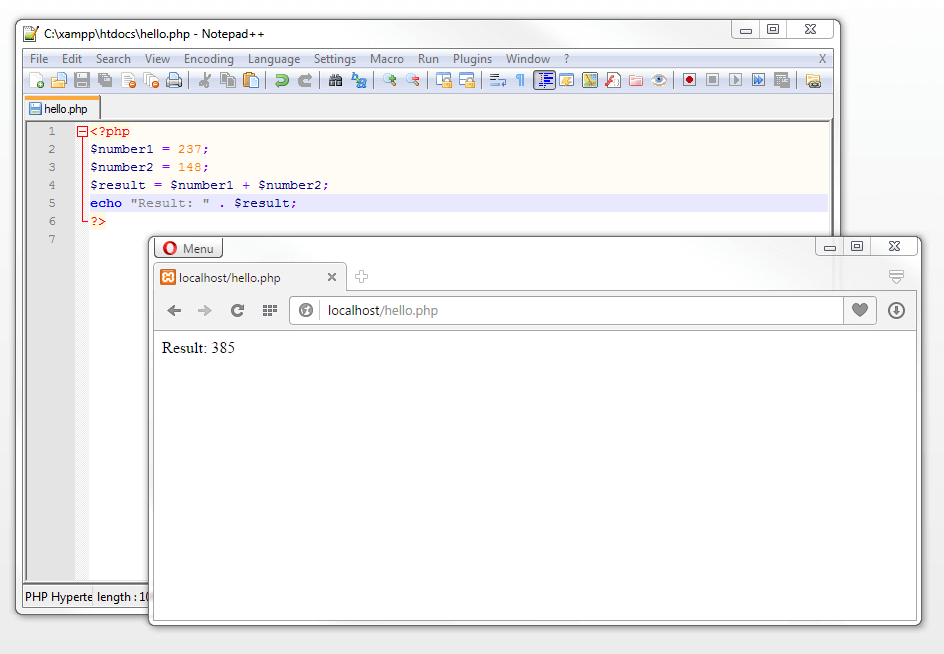
Task: Click the site badge in the address bar
Action: click(x=306, y=310)
